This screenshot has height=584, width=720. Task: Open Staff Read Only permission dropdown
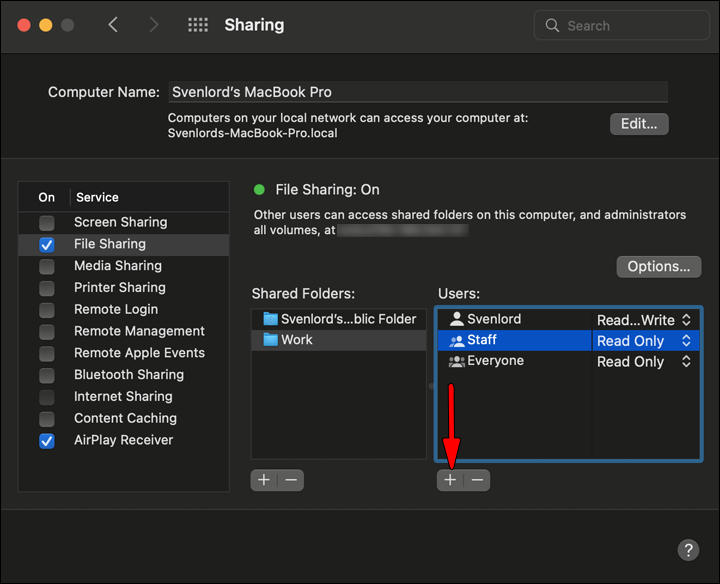644,341
